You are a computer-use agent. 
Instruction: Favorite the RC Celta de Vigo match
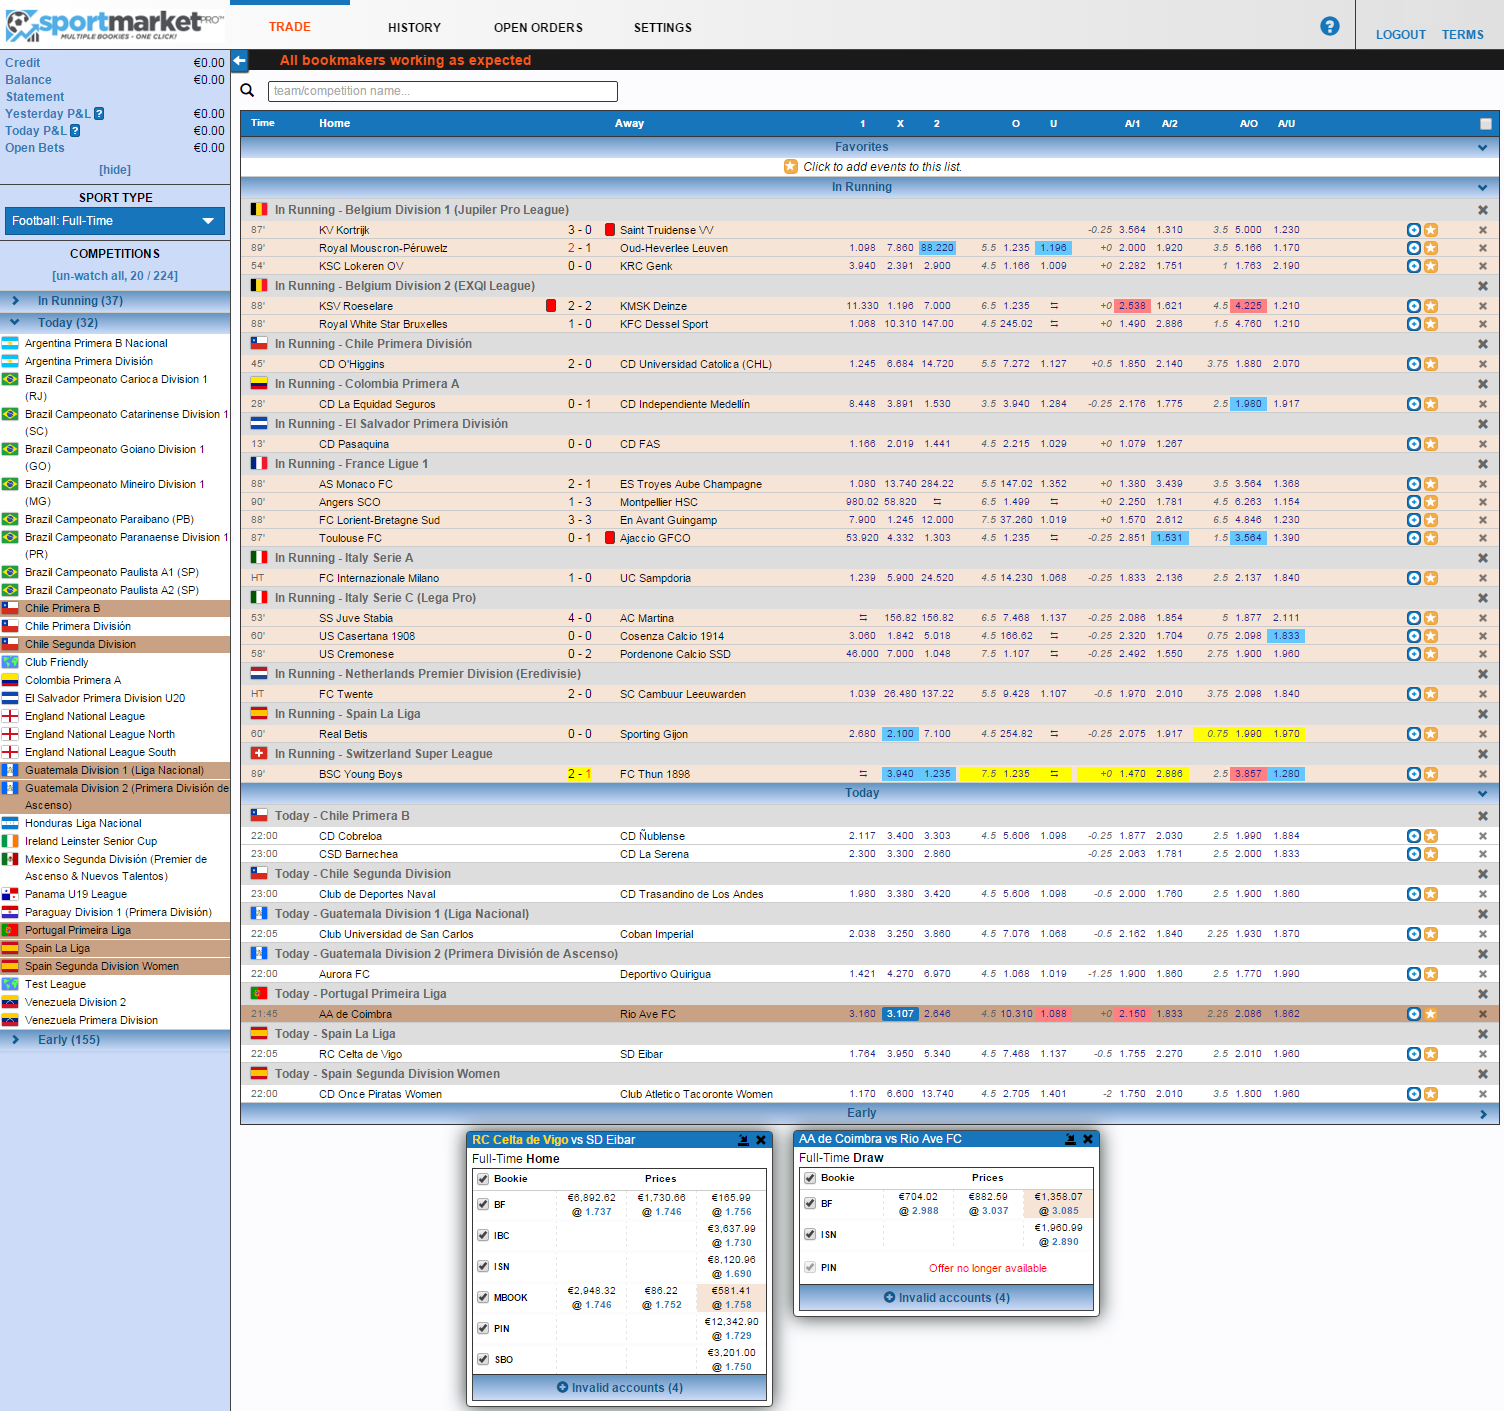(1431, 1054)
